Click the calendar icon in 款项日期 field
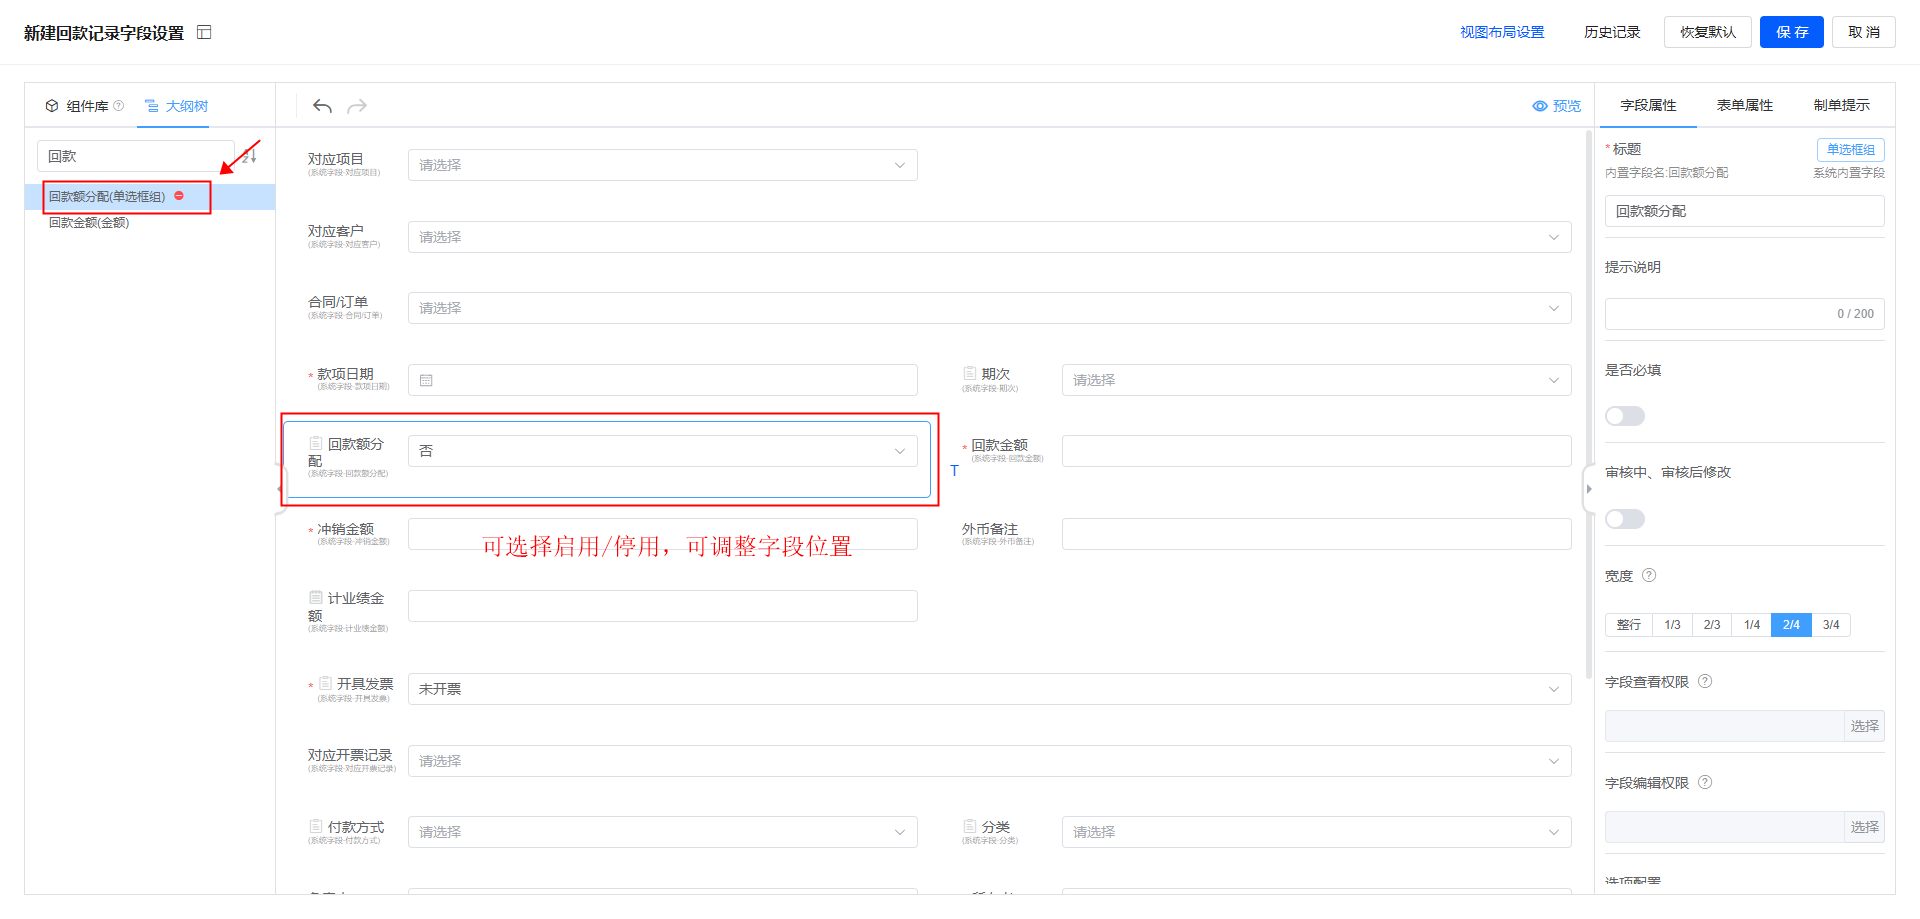Screen dimensions: 1920x919 426,381
